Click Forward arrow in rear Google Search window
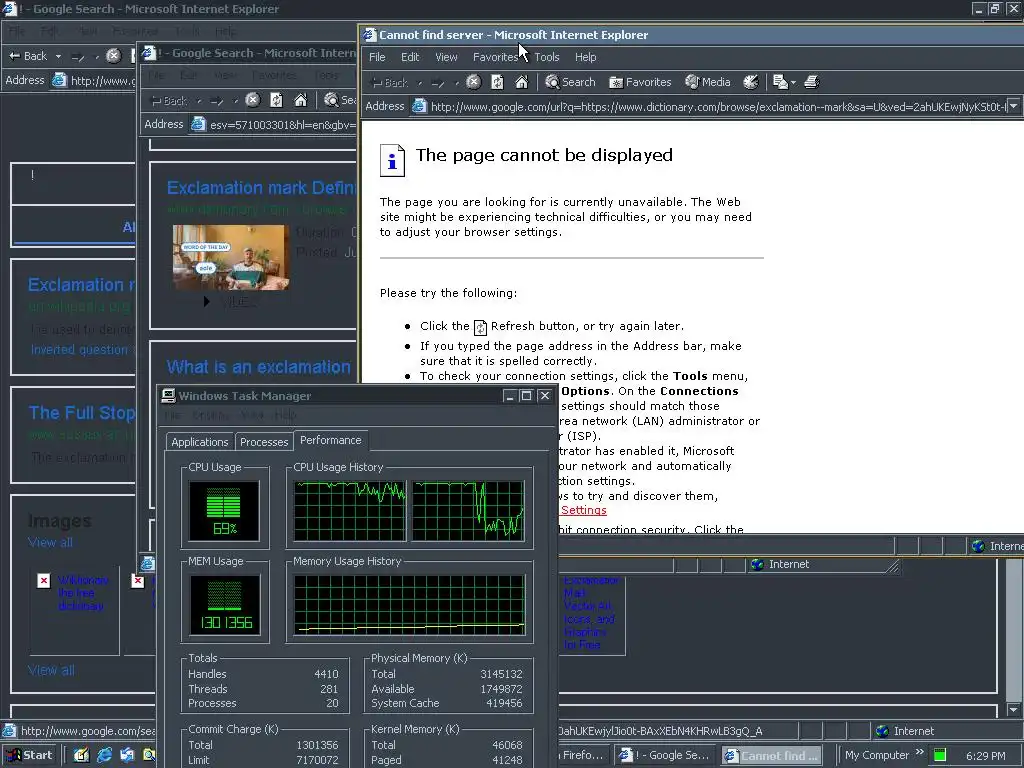1024x768 pixels. (x=78, y=57)
